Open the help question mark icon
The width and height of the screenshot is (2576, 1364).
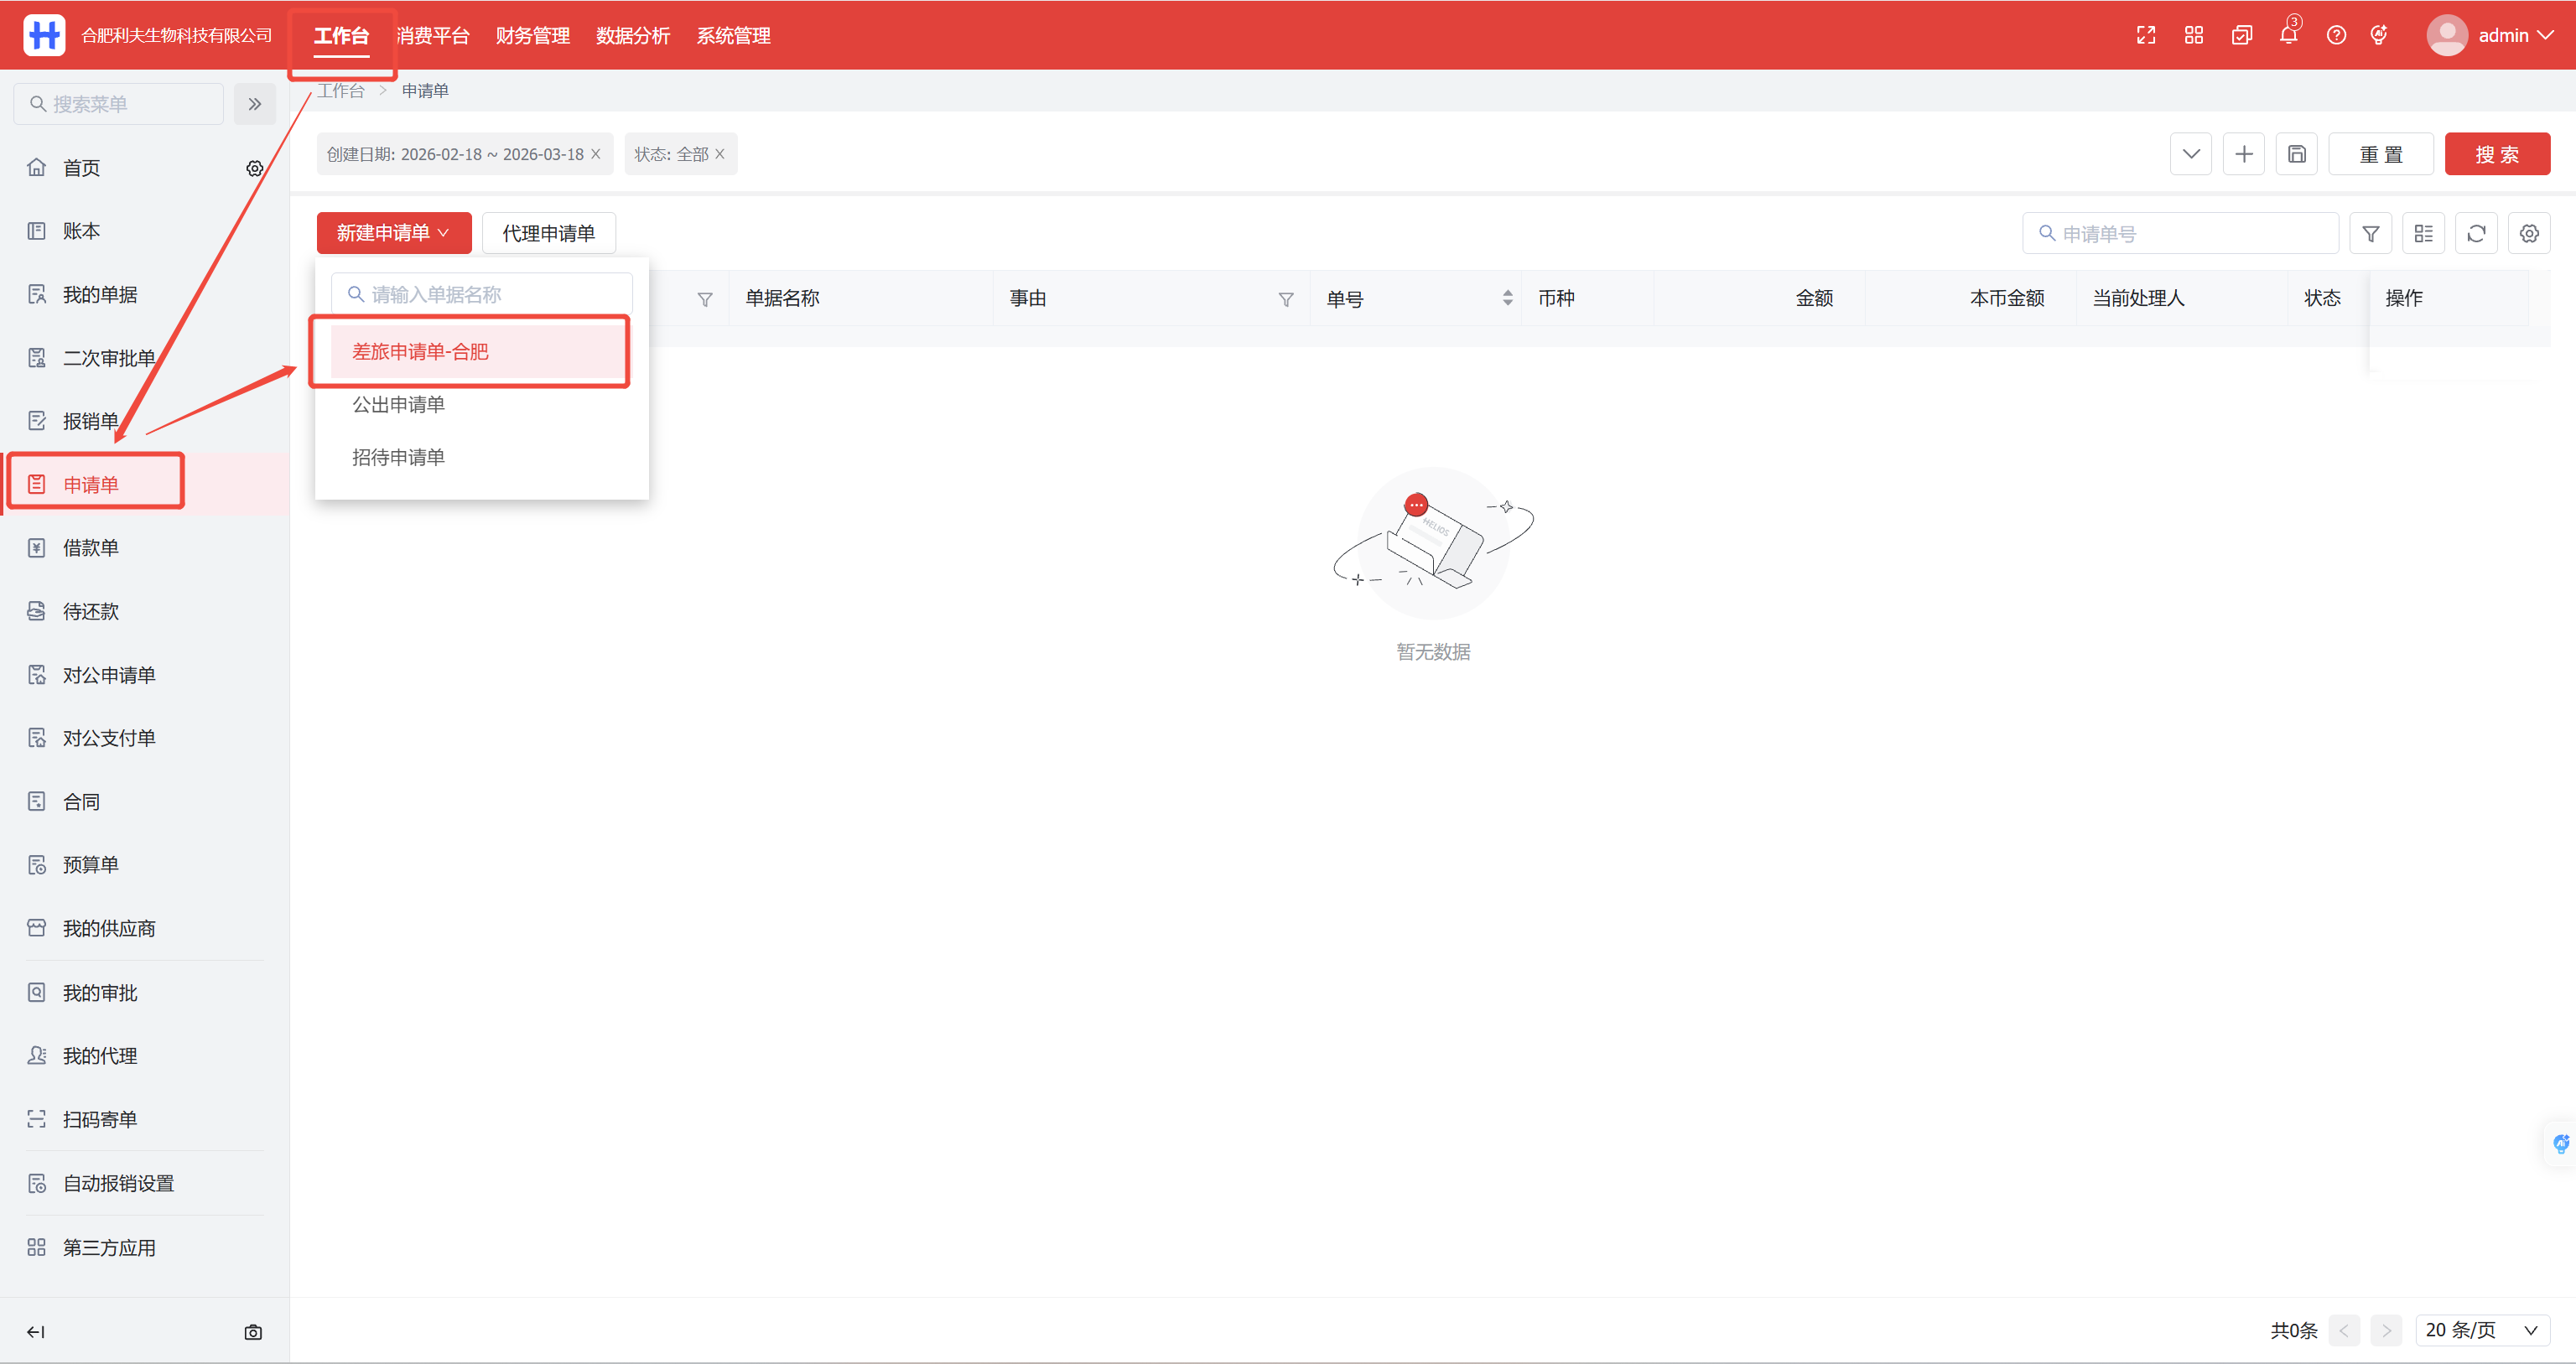click(x=2336, y=35)
